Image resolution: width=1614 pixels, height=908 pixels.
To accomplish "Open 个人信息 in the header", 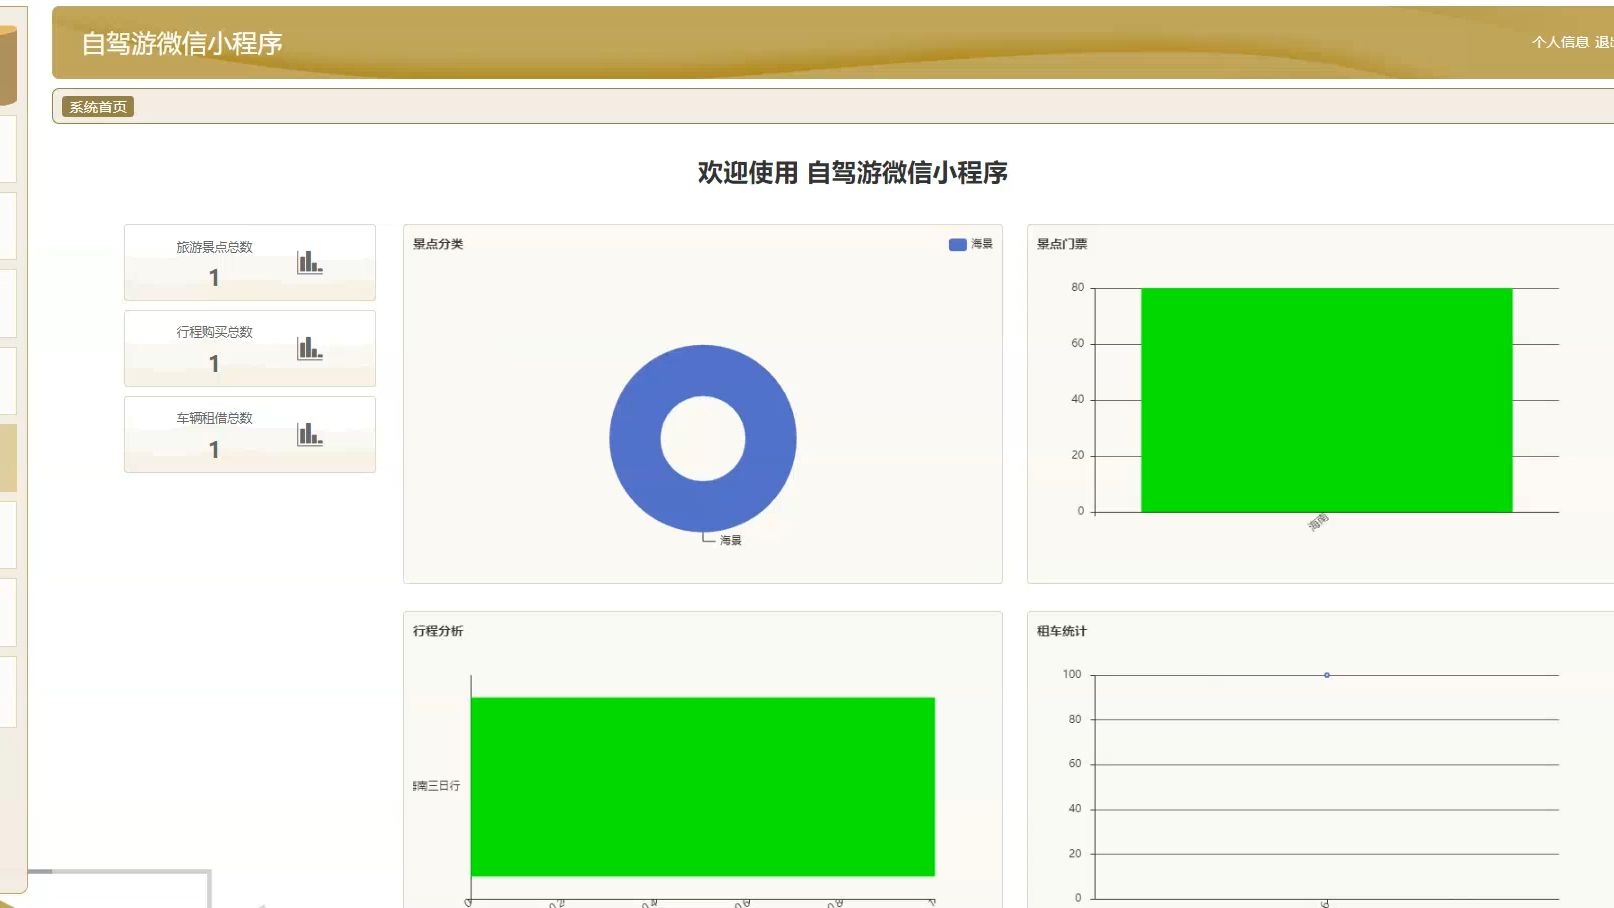I will (1560, 42).
